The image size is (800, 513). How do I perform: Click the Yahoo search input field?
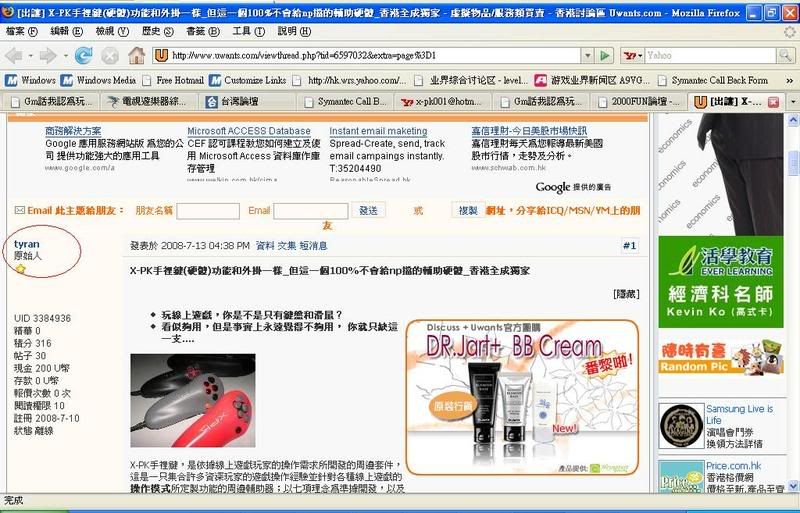coord(711,55)
